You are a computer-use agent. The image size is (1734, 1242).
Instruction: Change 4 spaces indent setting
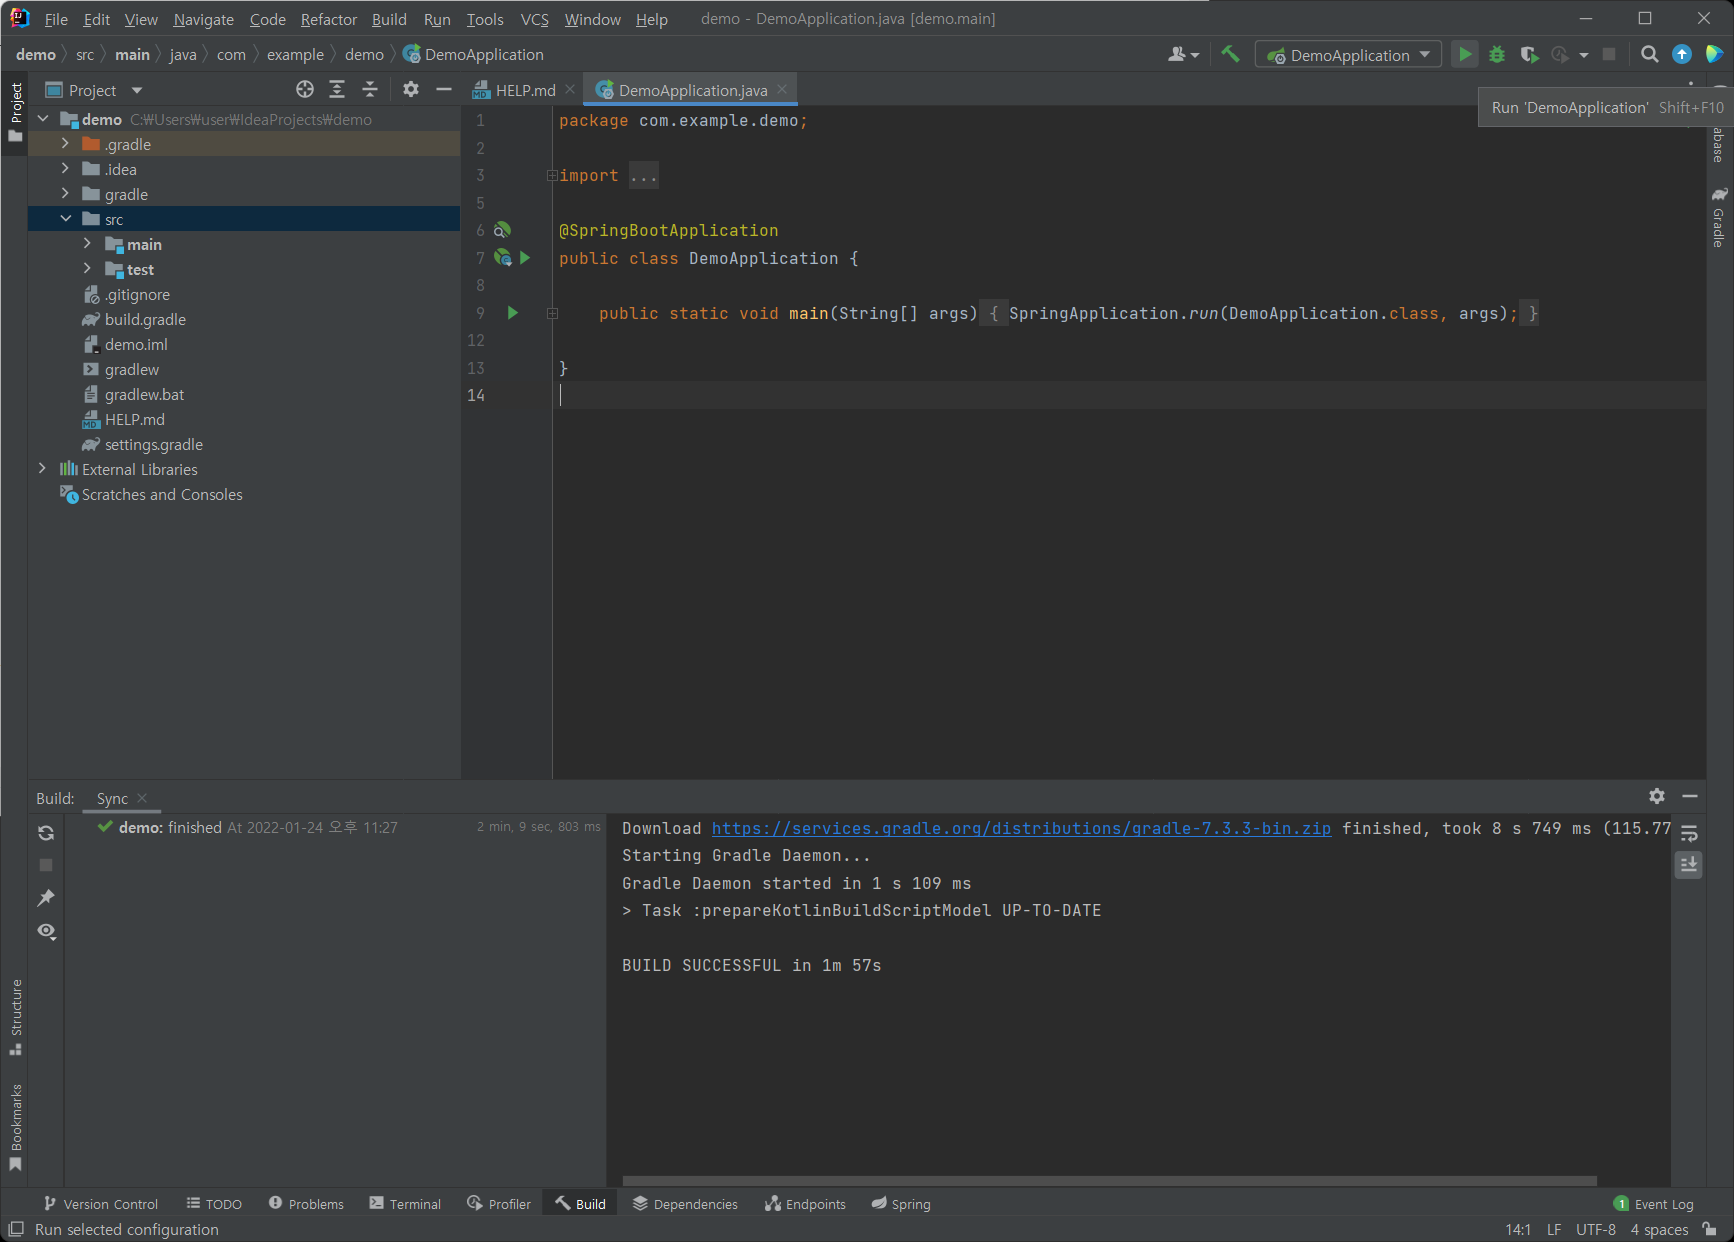pyautogui.click(x=1659, y=1230)
